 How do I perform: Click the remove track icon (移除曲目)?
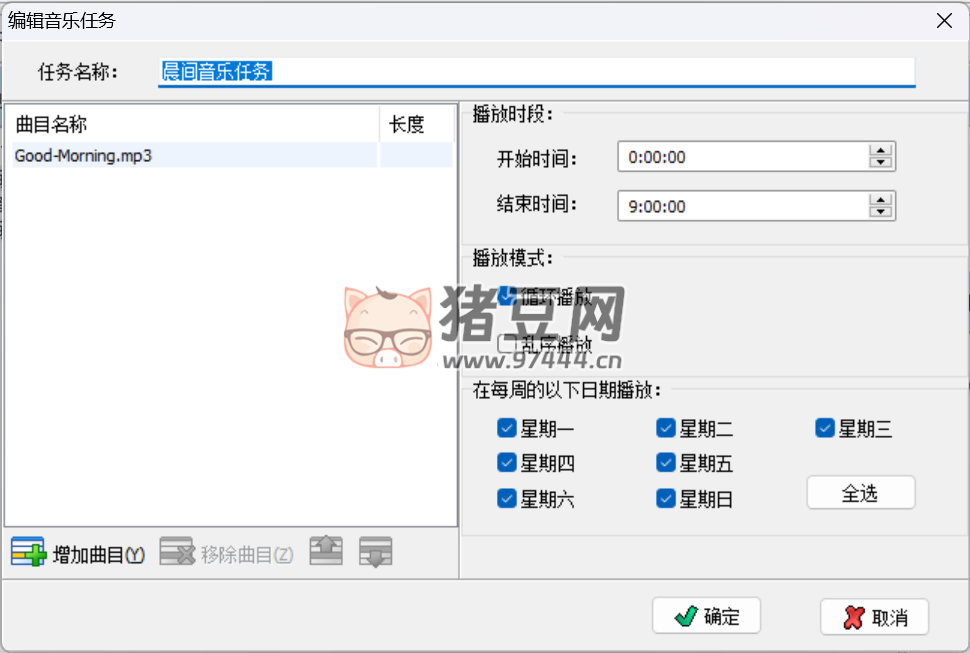coord(176,553)
